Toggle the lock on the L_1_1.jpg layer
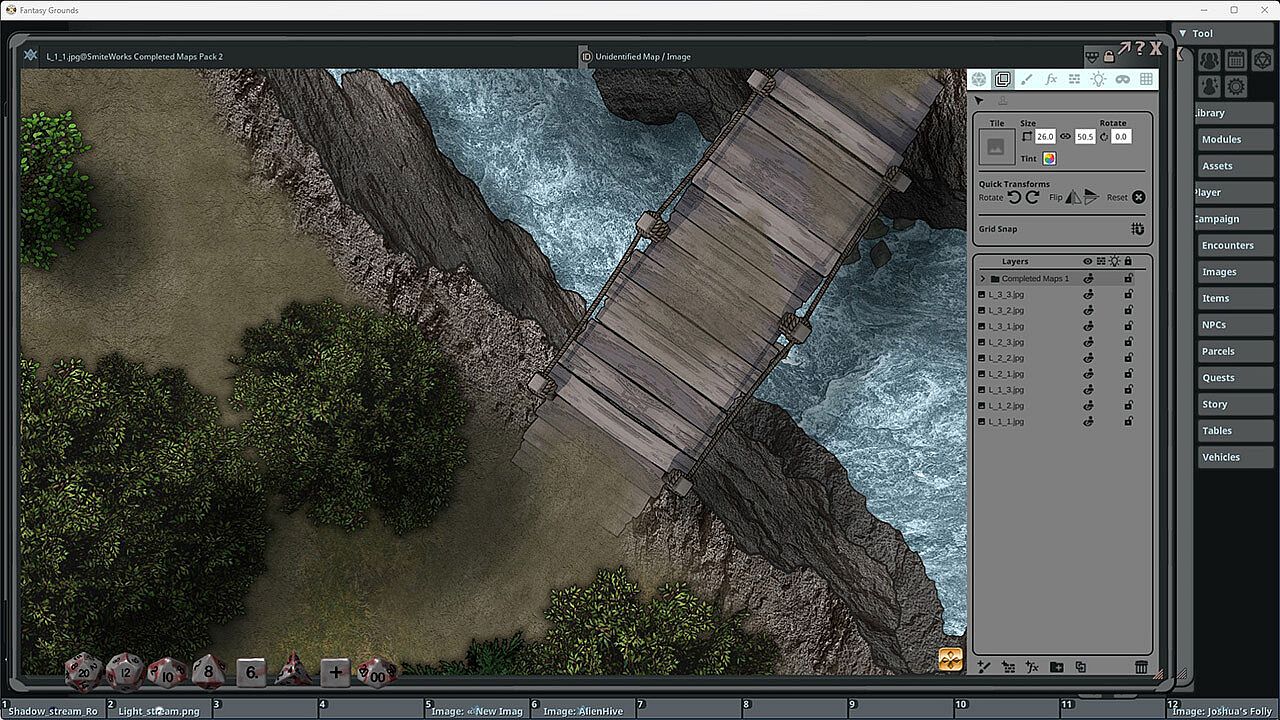The height and width of the screenshot is (720, 1280). [1129, 422]
